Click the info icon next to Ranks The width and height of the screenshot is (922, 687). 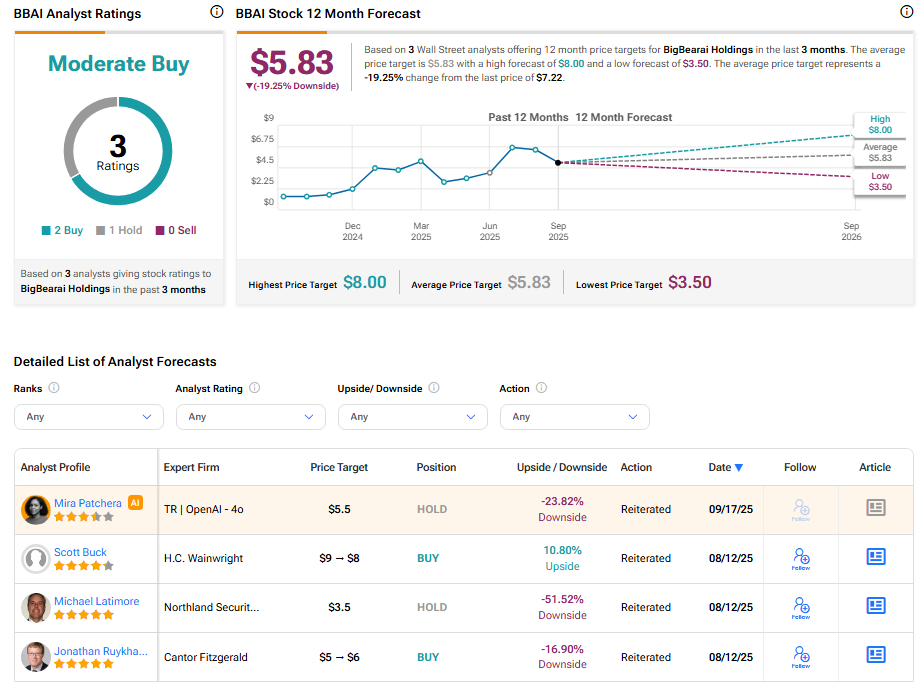54,388
